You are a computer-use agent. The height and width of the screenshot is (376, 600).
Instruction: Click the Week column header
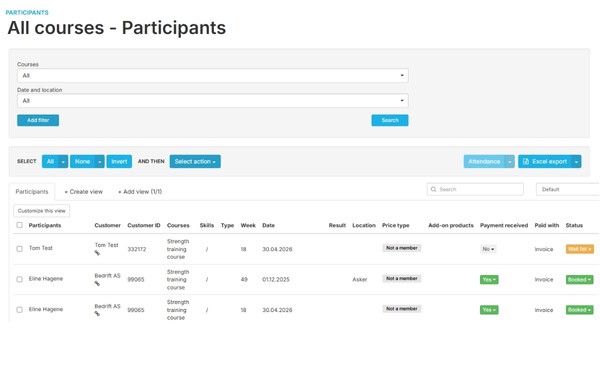click(248, 225)
